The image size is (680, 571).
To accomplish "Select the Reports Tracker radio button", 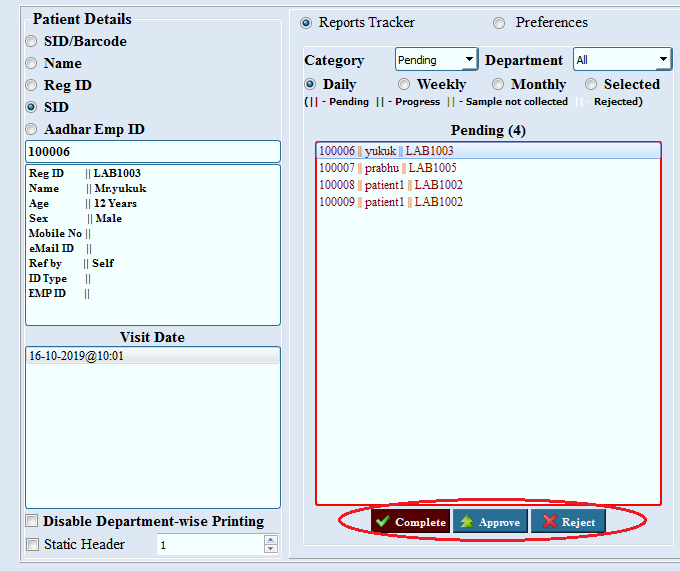I will point(306,23).
